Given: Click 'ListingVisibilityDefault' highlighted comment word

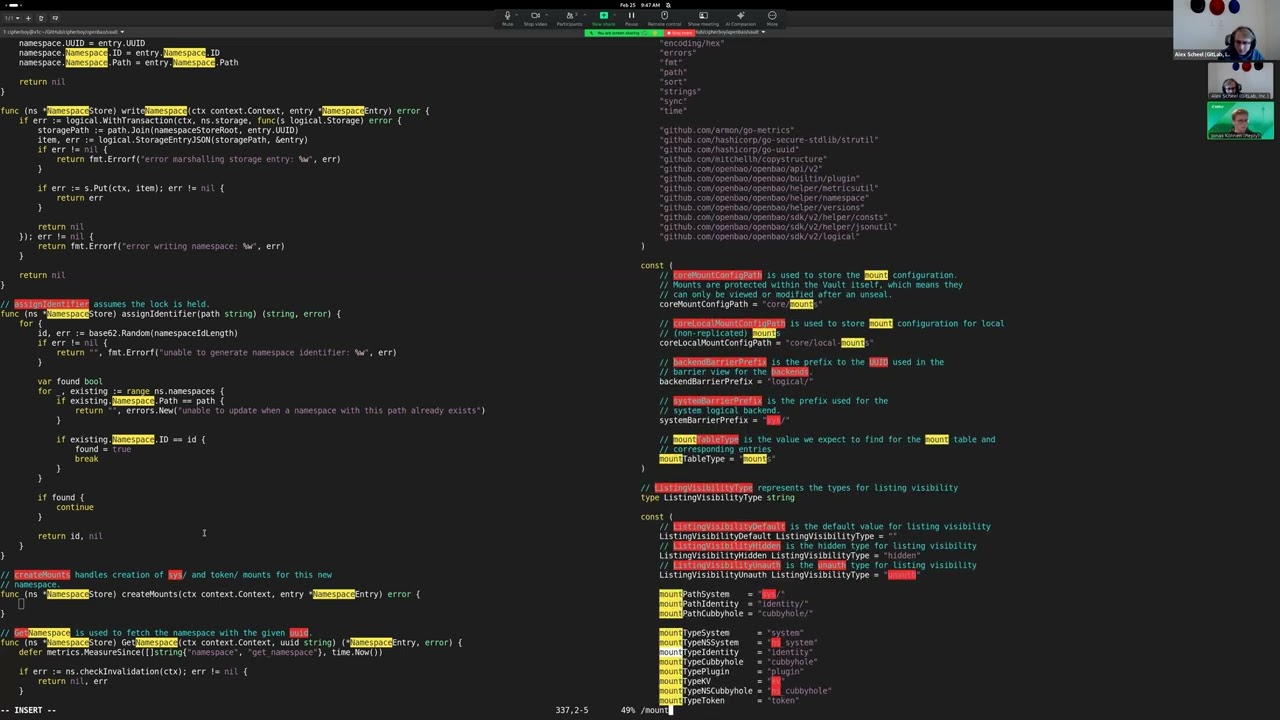Looking at the screenshot, I should point(729,526).
